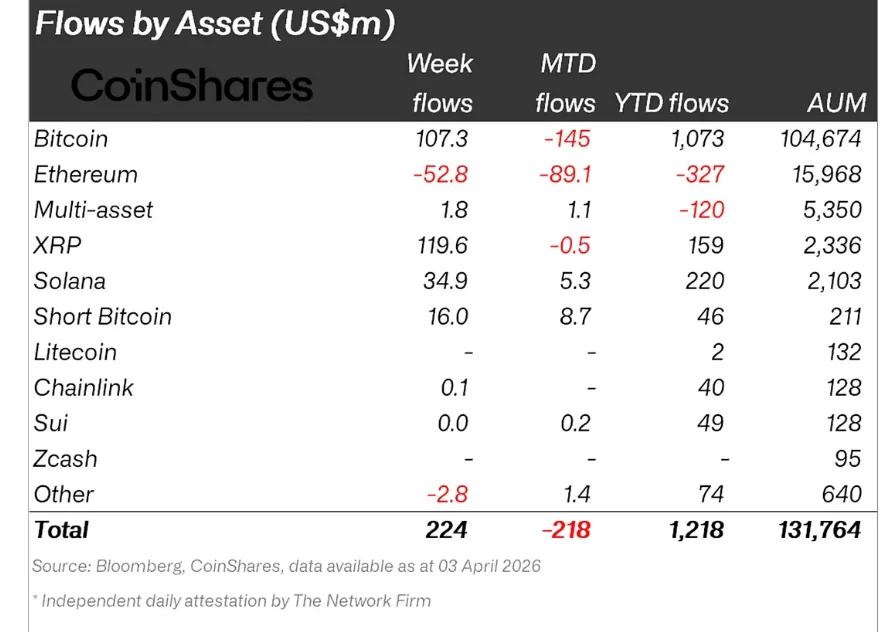This screenshot has width=883, height=632.
Task: Select the Solana row label
Action: pos(70,281)
